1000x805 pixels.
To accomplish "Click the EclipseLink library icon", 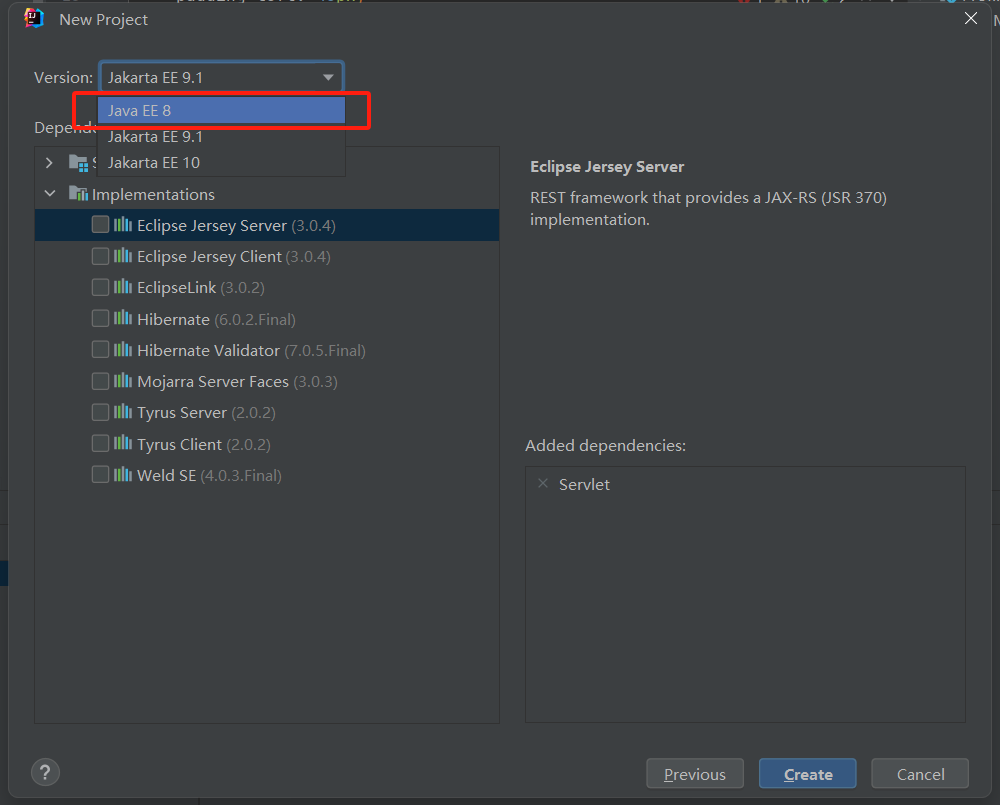I will tap(122, 287).
